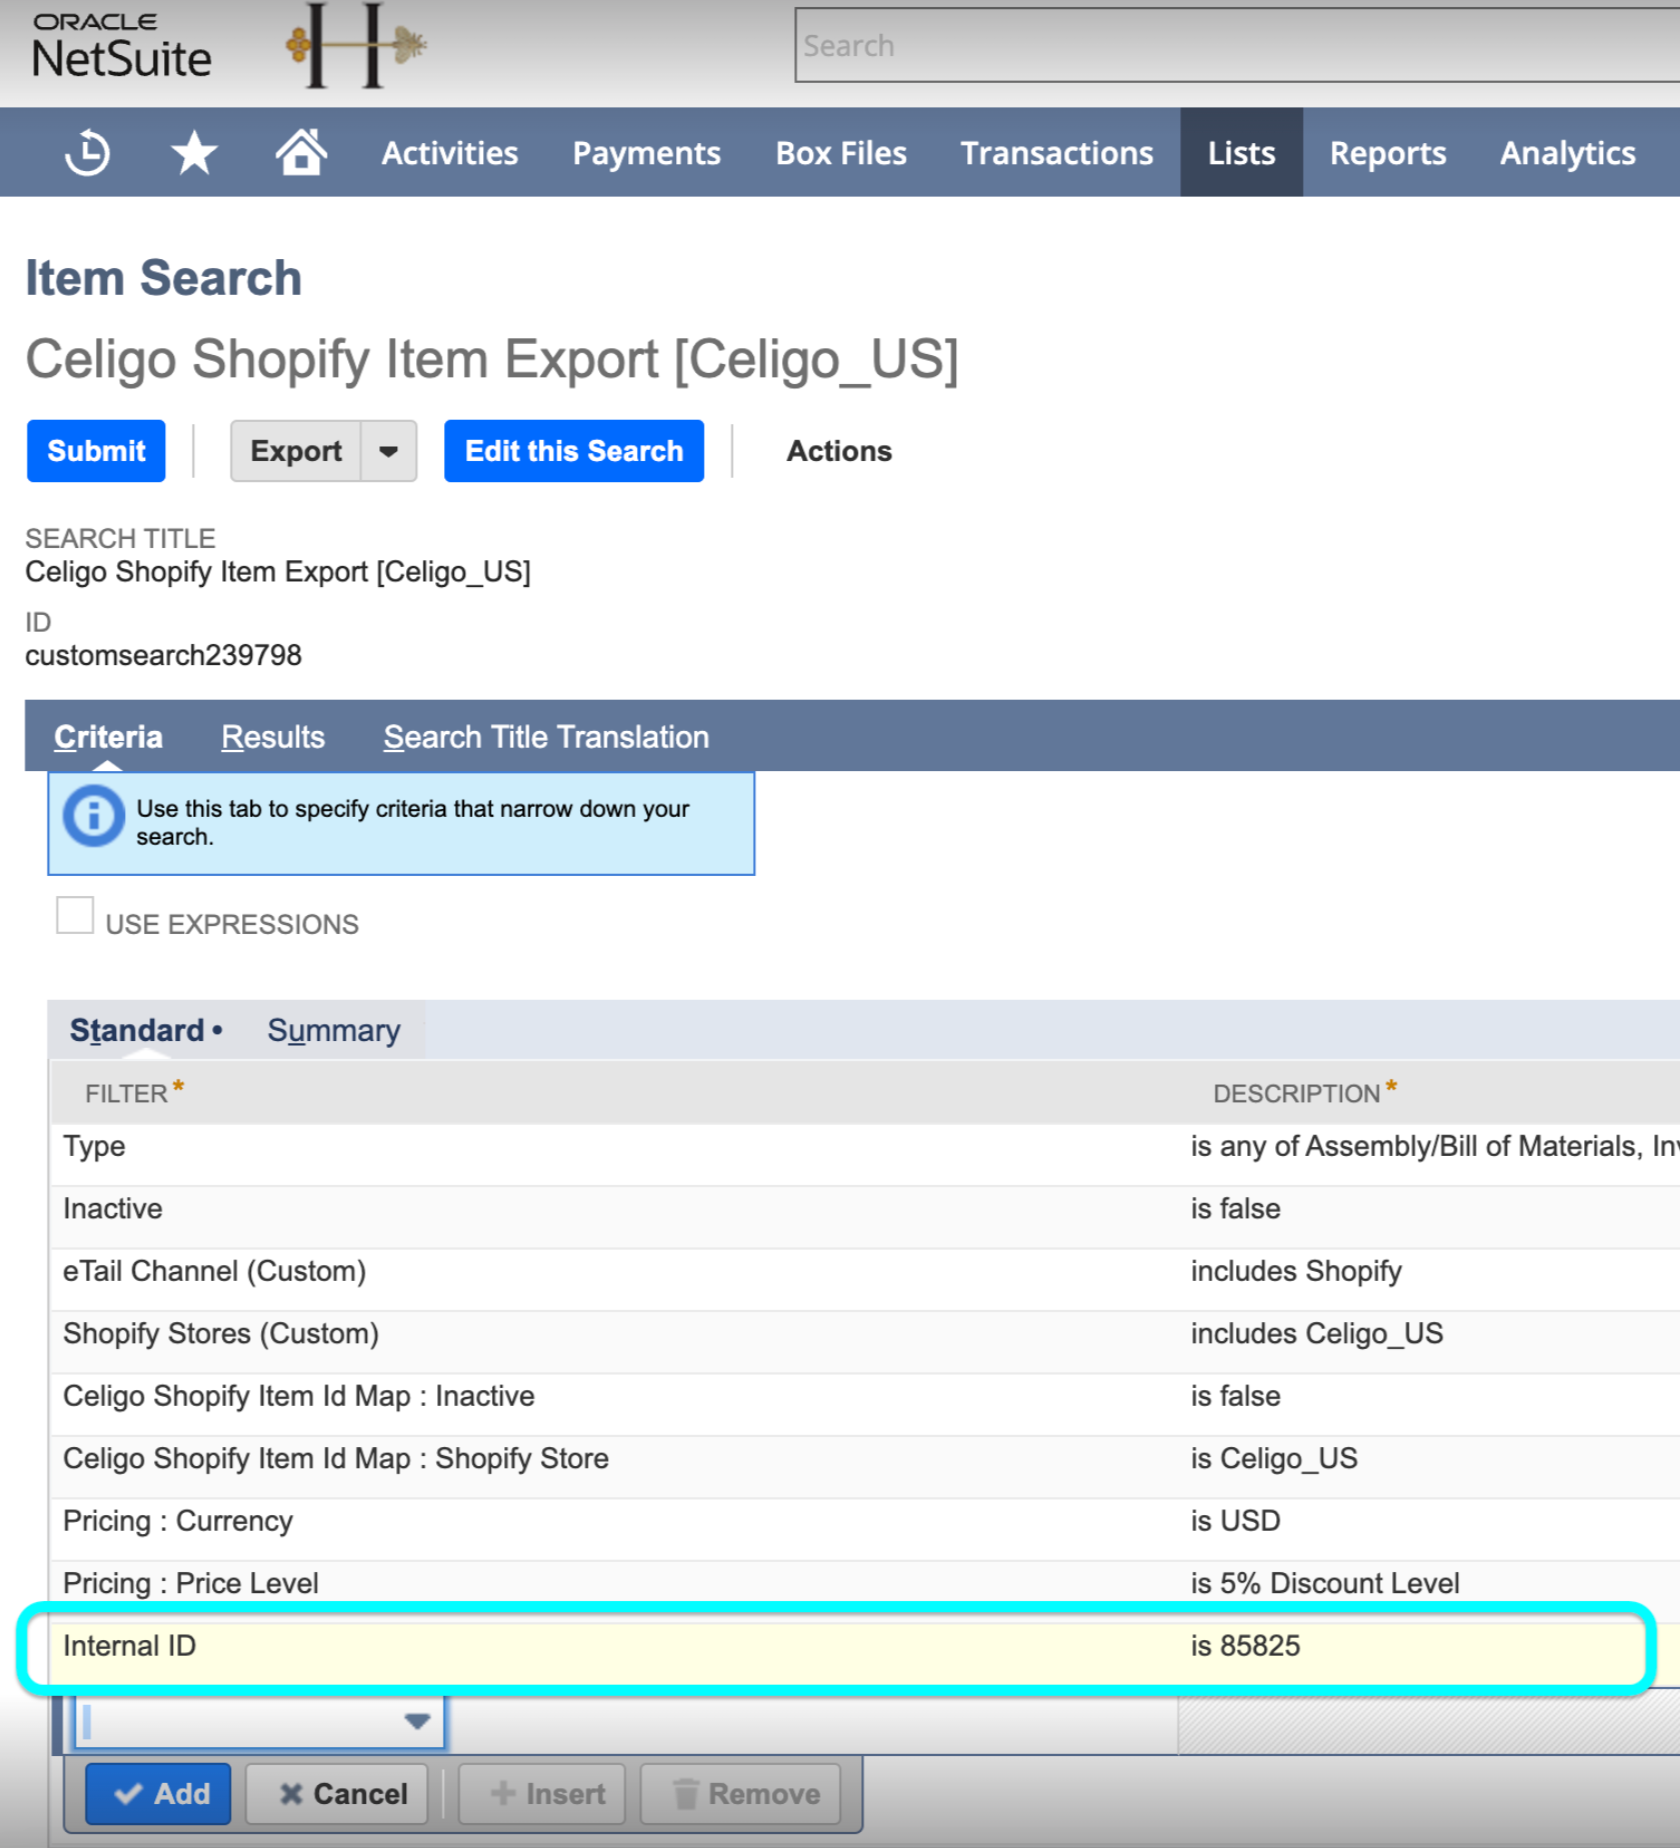
Task: Open the Recent Records clock icon
Action: click(x=87, y=153)
